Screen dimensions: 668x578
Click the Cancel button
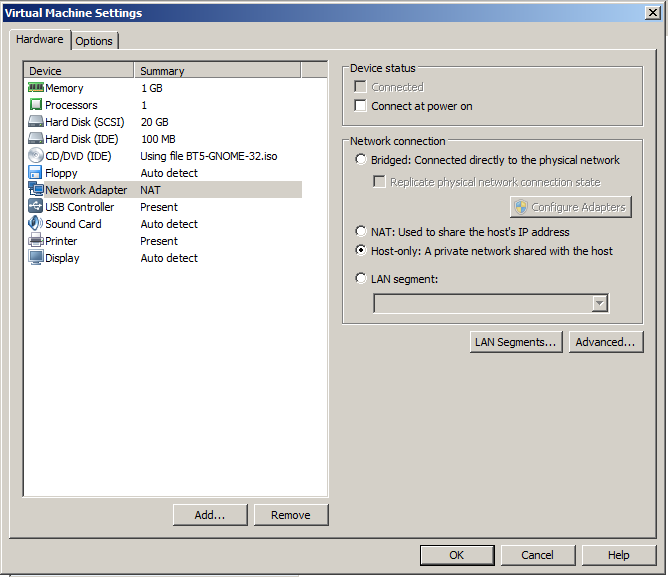(538, 555)
